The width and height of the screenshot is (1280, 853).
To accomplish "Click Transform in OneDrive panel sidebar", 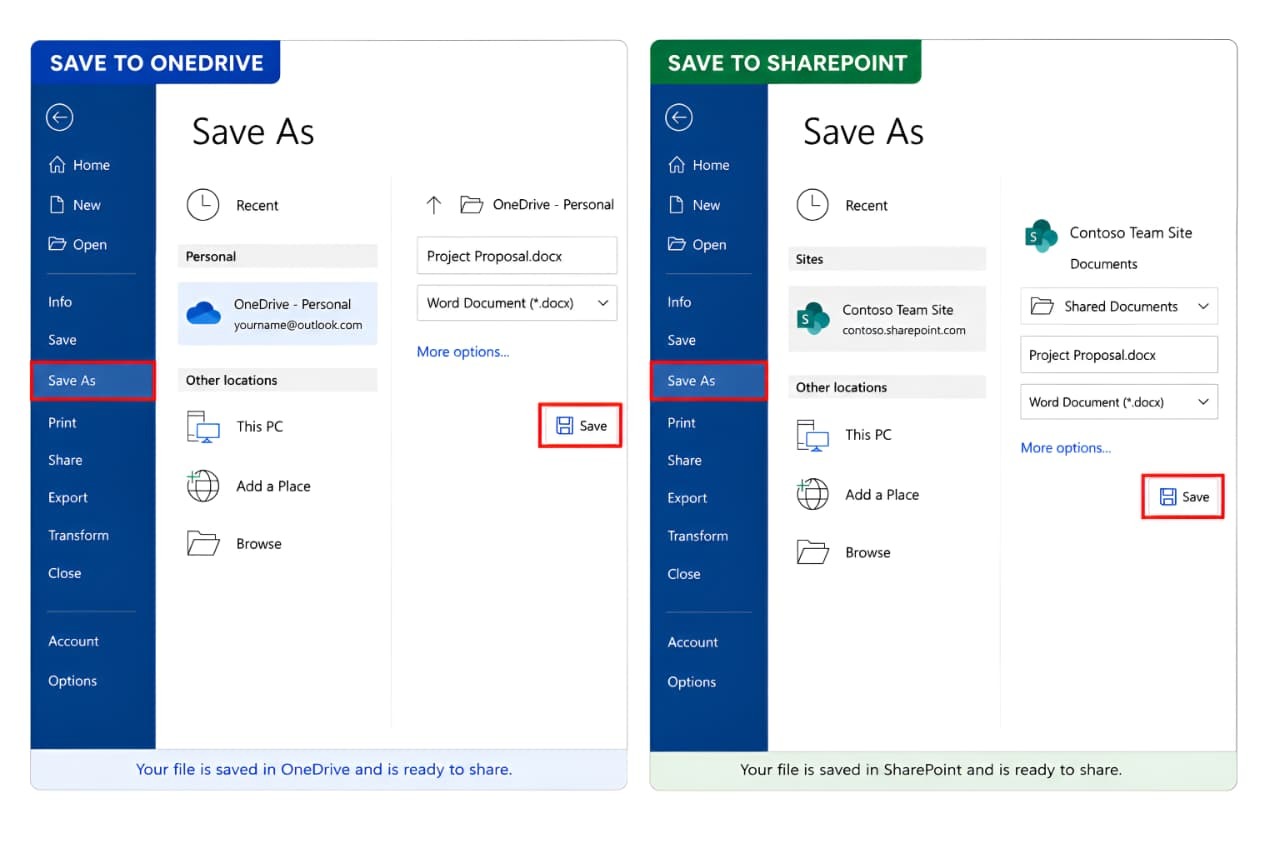I will (79, 535).
